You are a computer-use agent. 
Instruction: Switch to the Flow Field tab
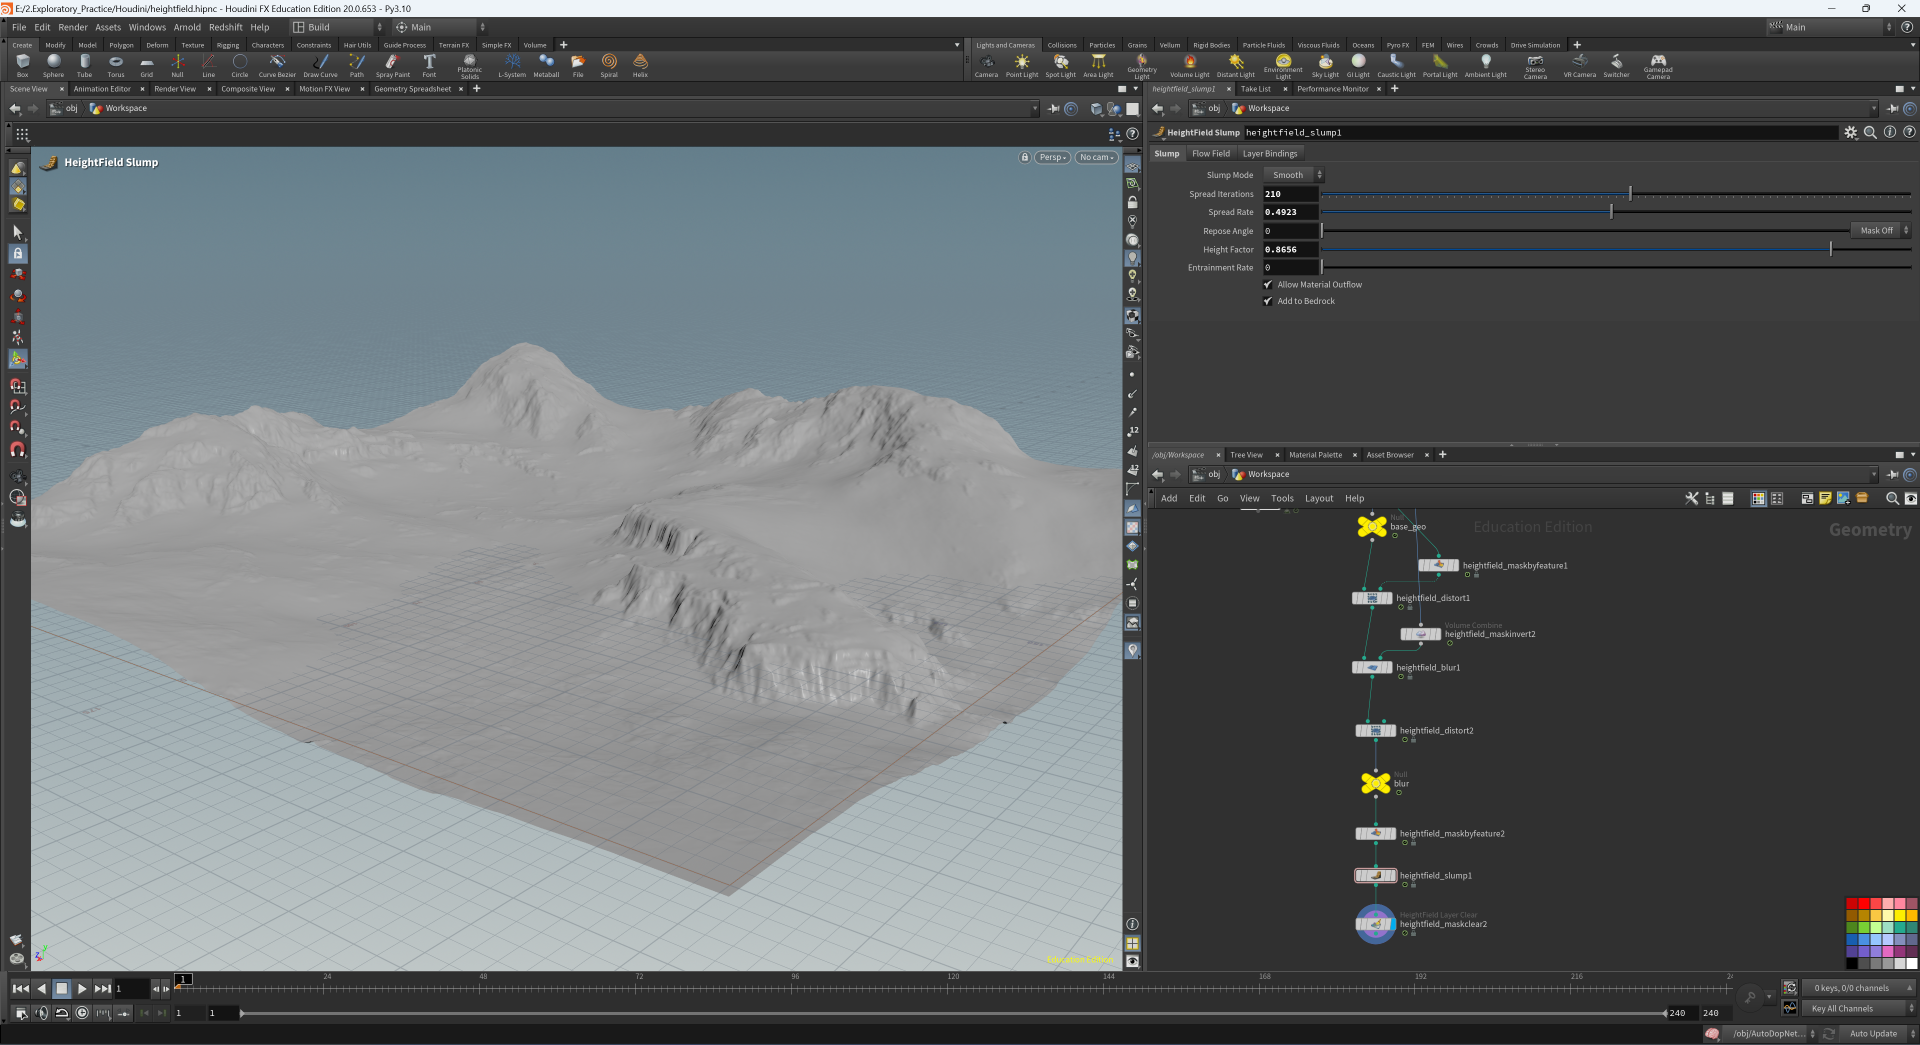pos(1210,154)
